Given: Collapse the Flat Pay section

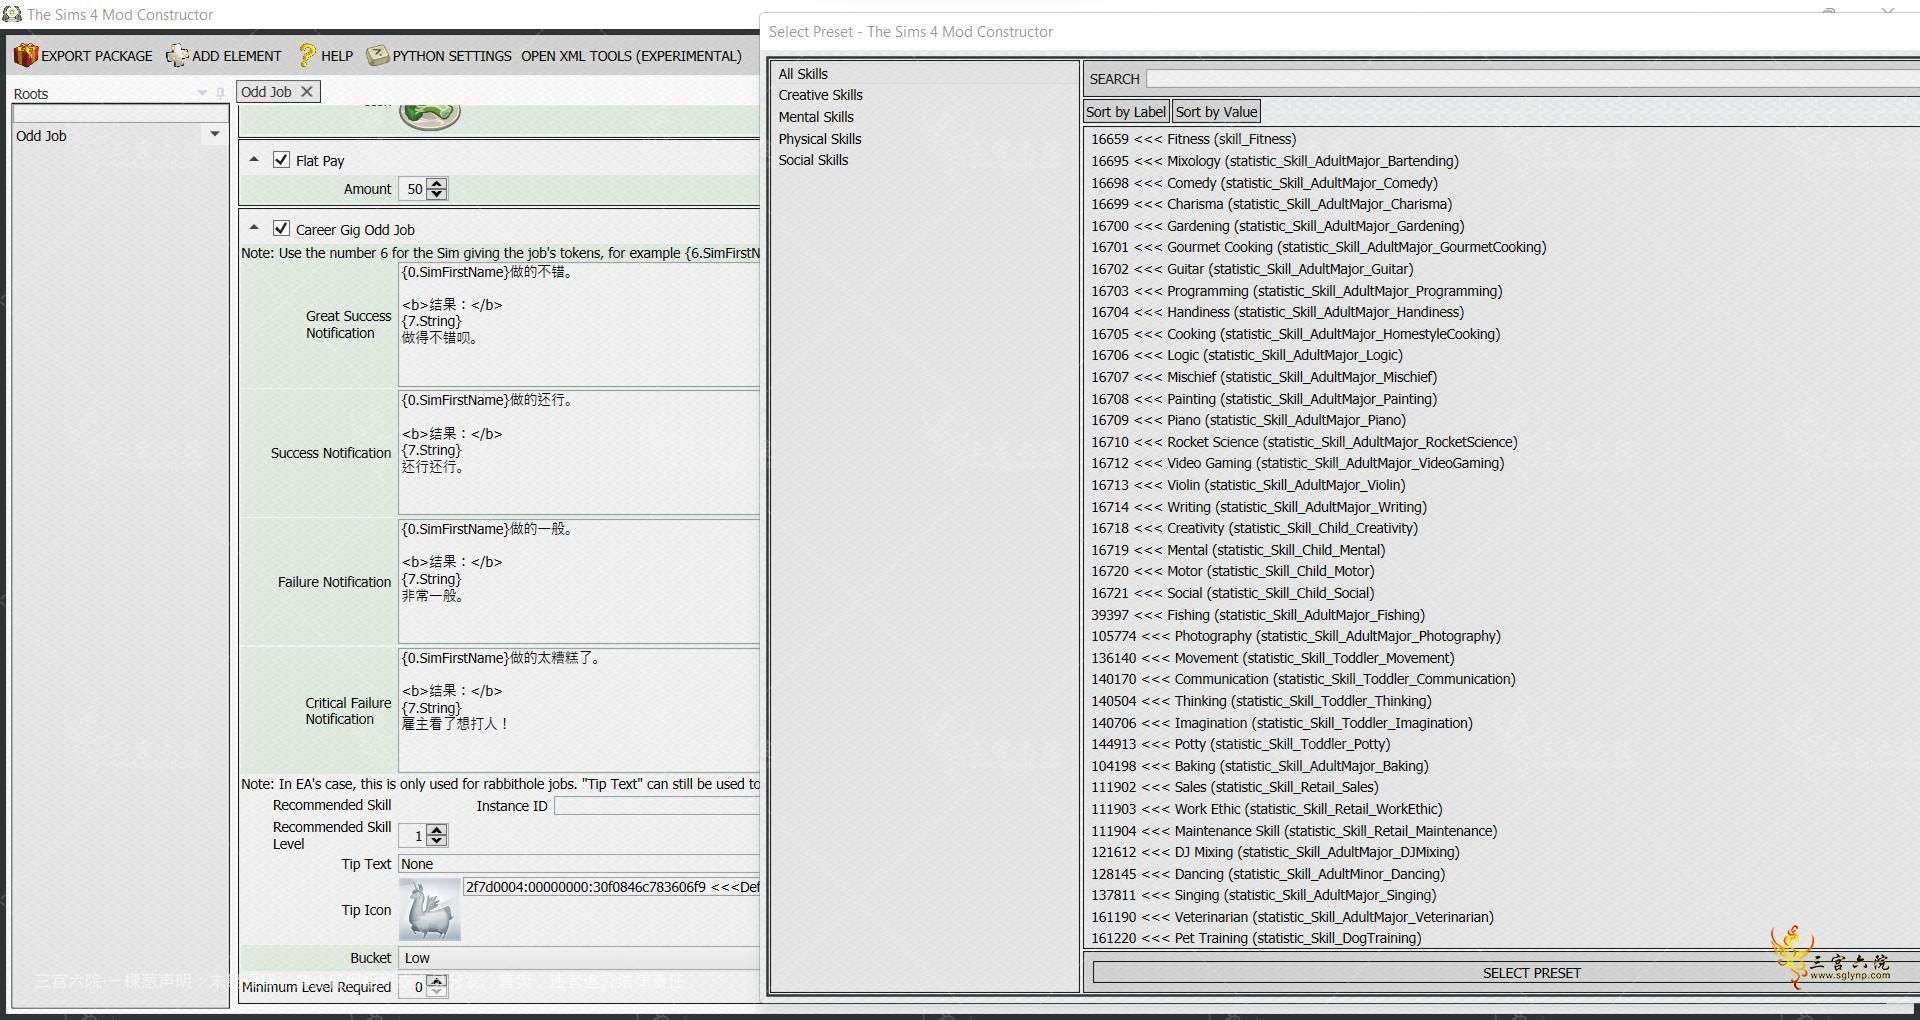Looking at the screenshot, I should pyautogui.click(x=254, y=159).
